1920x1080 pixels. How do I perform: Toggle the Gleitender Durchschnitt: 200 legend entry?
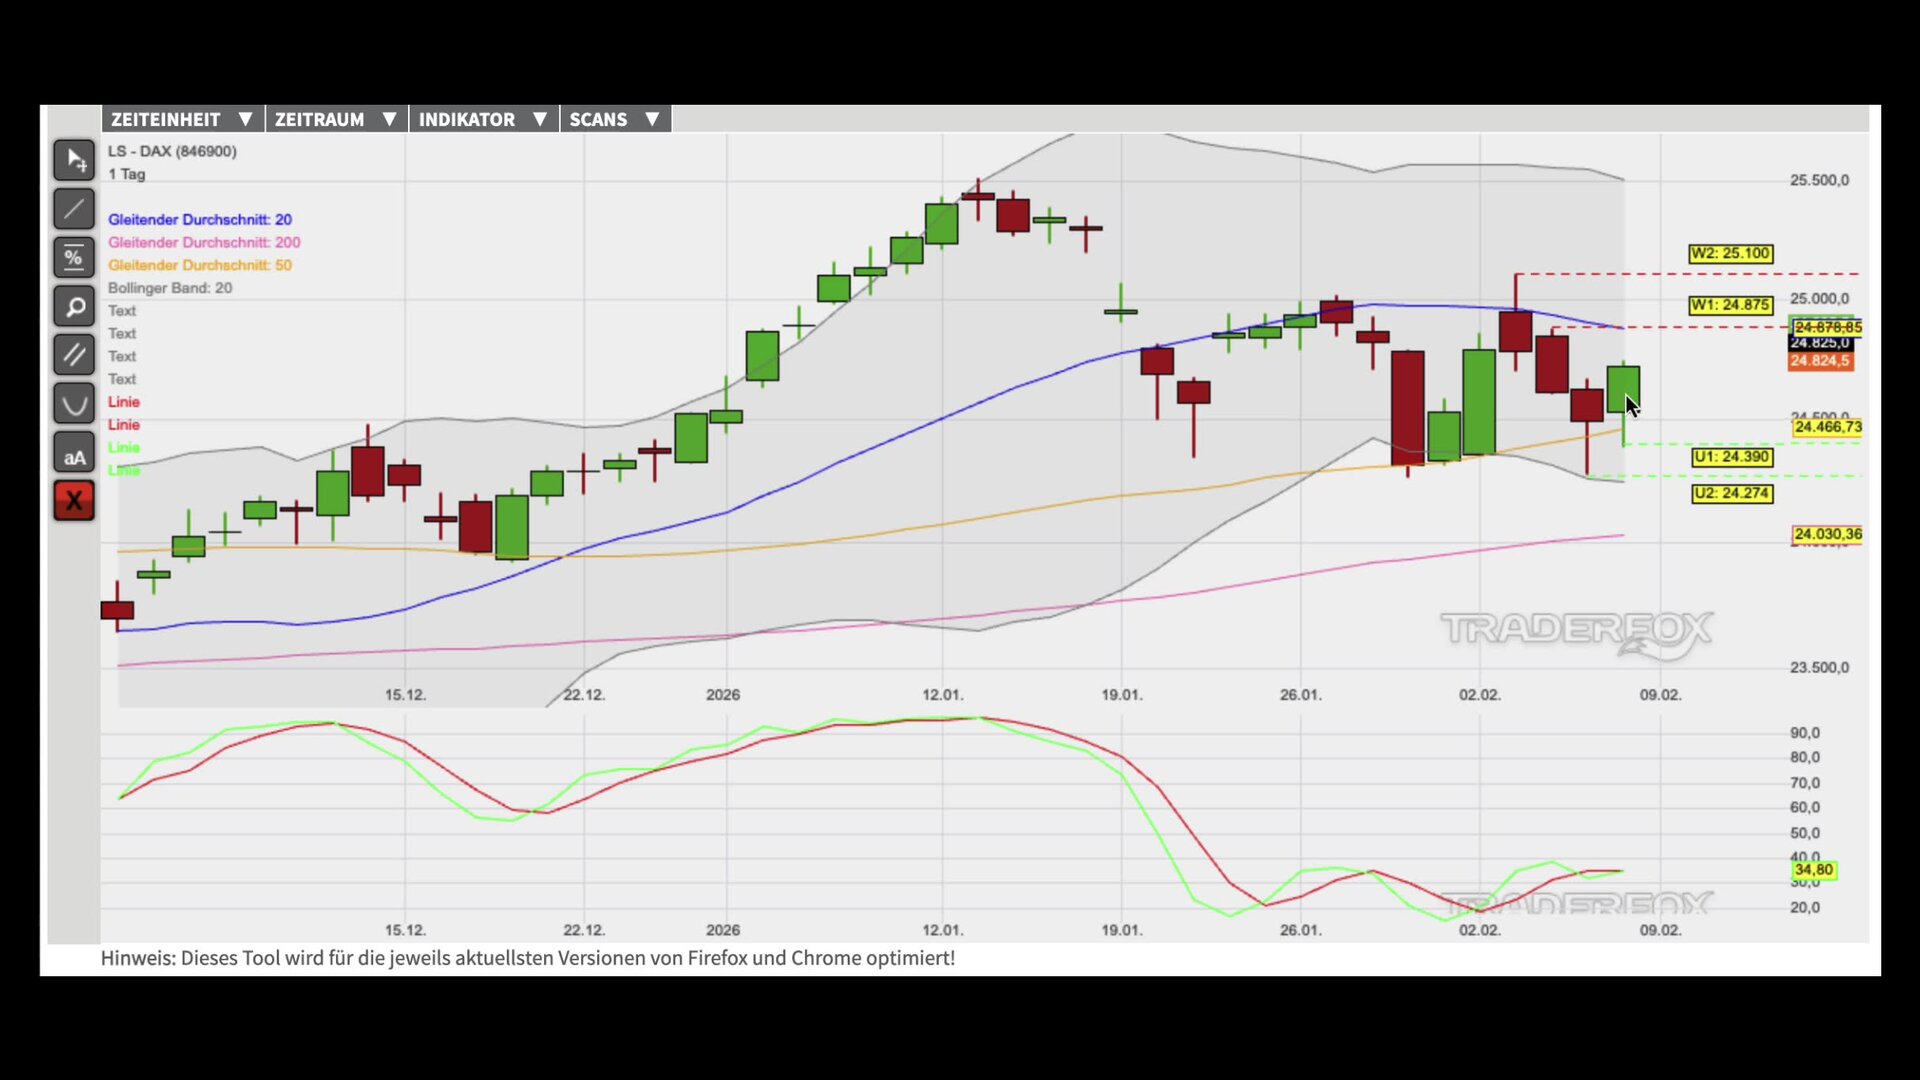tap(204, 242)
